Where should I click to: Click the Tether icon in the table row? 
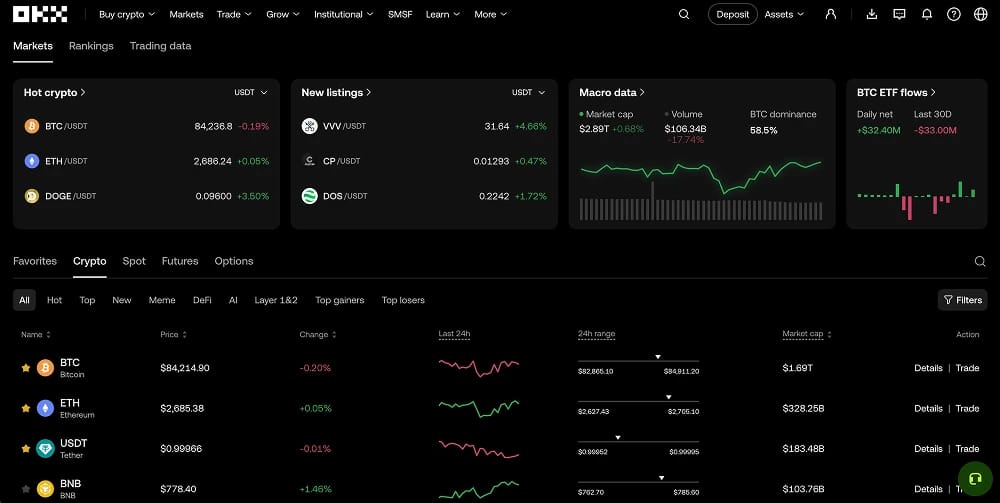[x=45, y=449]
